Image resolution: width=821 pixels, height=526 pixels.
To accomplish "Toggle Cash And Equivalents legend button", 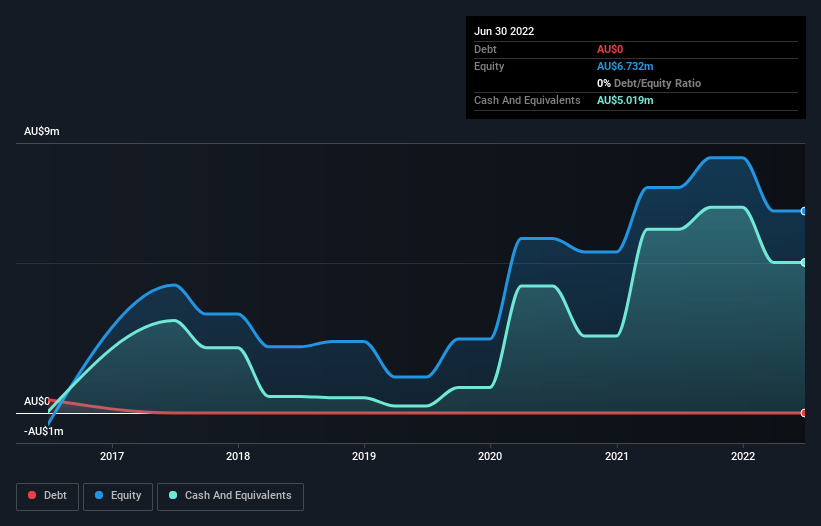I will pos(230,496).
